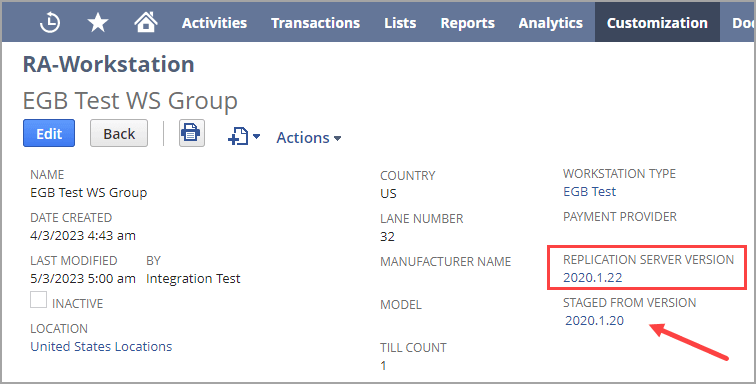Viewport: 756px width, 384px height.
Task: Select the RA-Workstation page title
Action: pos(108,64)
